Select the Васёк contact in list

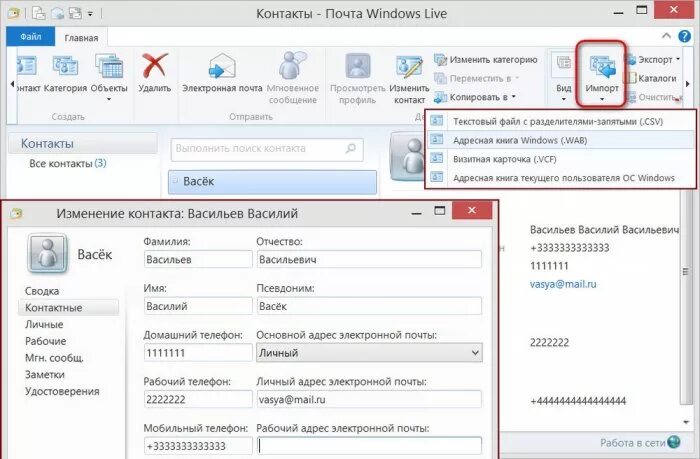[x=272, y=182]
